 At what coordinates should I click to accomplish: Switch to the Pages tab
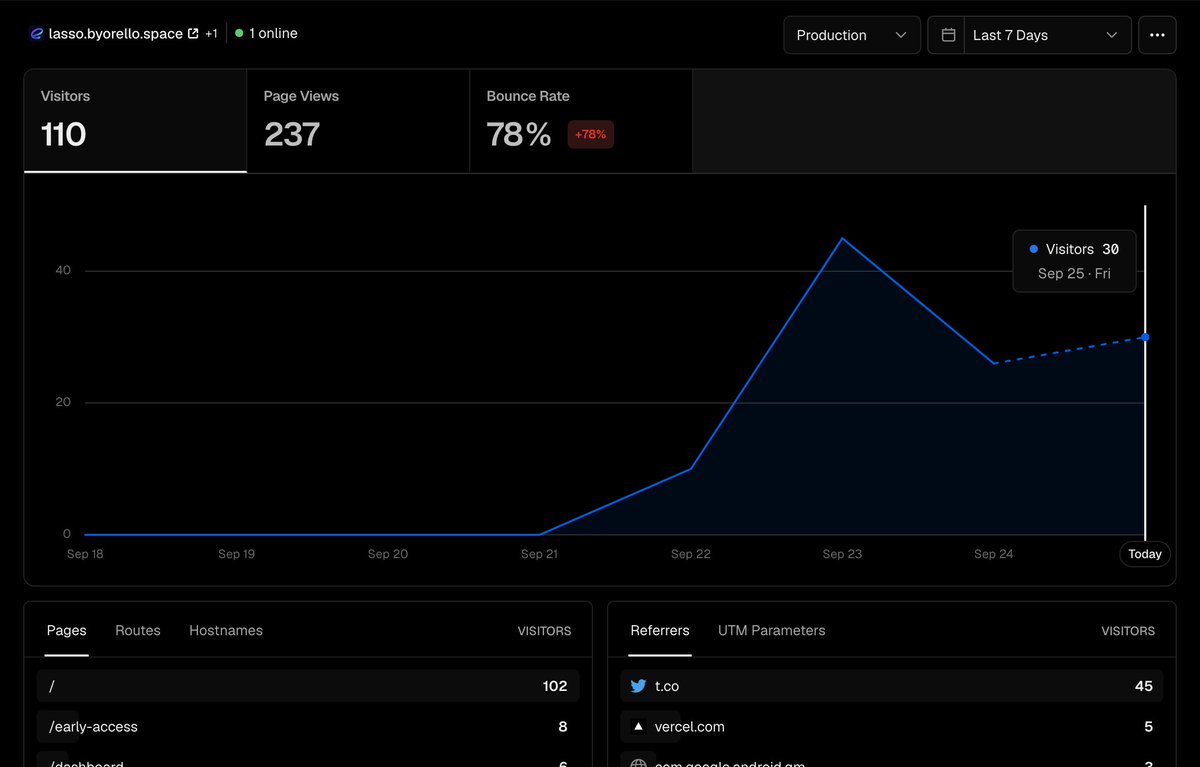click(x=67, y=631)
